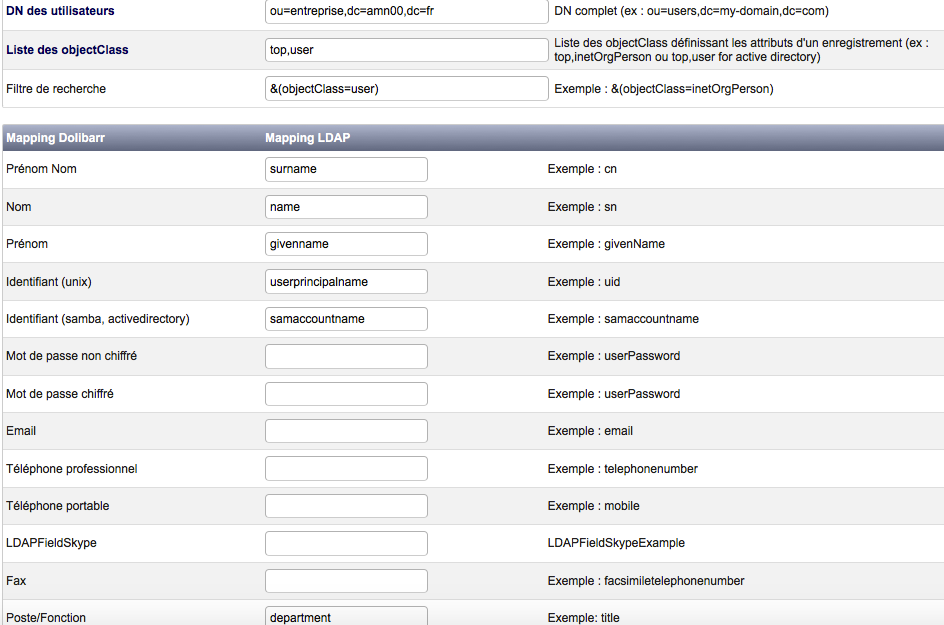Image resolution: width=944 pixels, height=625 pixels.
Task: Click the LDAPFieldSkype input field
Action: (x=346, y=543)
